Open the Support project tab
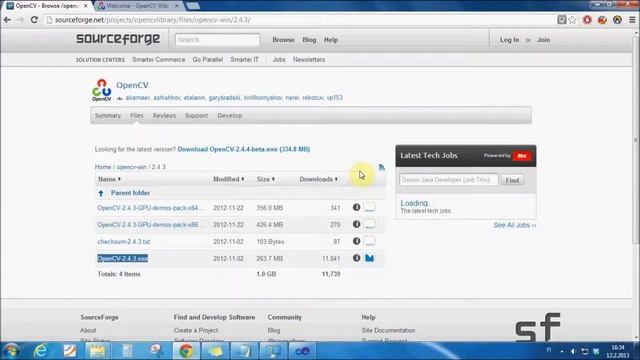Screen dimensions: 640x360 pos(196,116)
